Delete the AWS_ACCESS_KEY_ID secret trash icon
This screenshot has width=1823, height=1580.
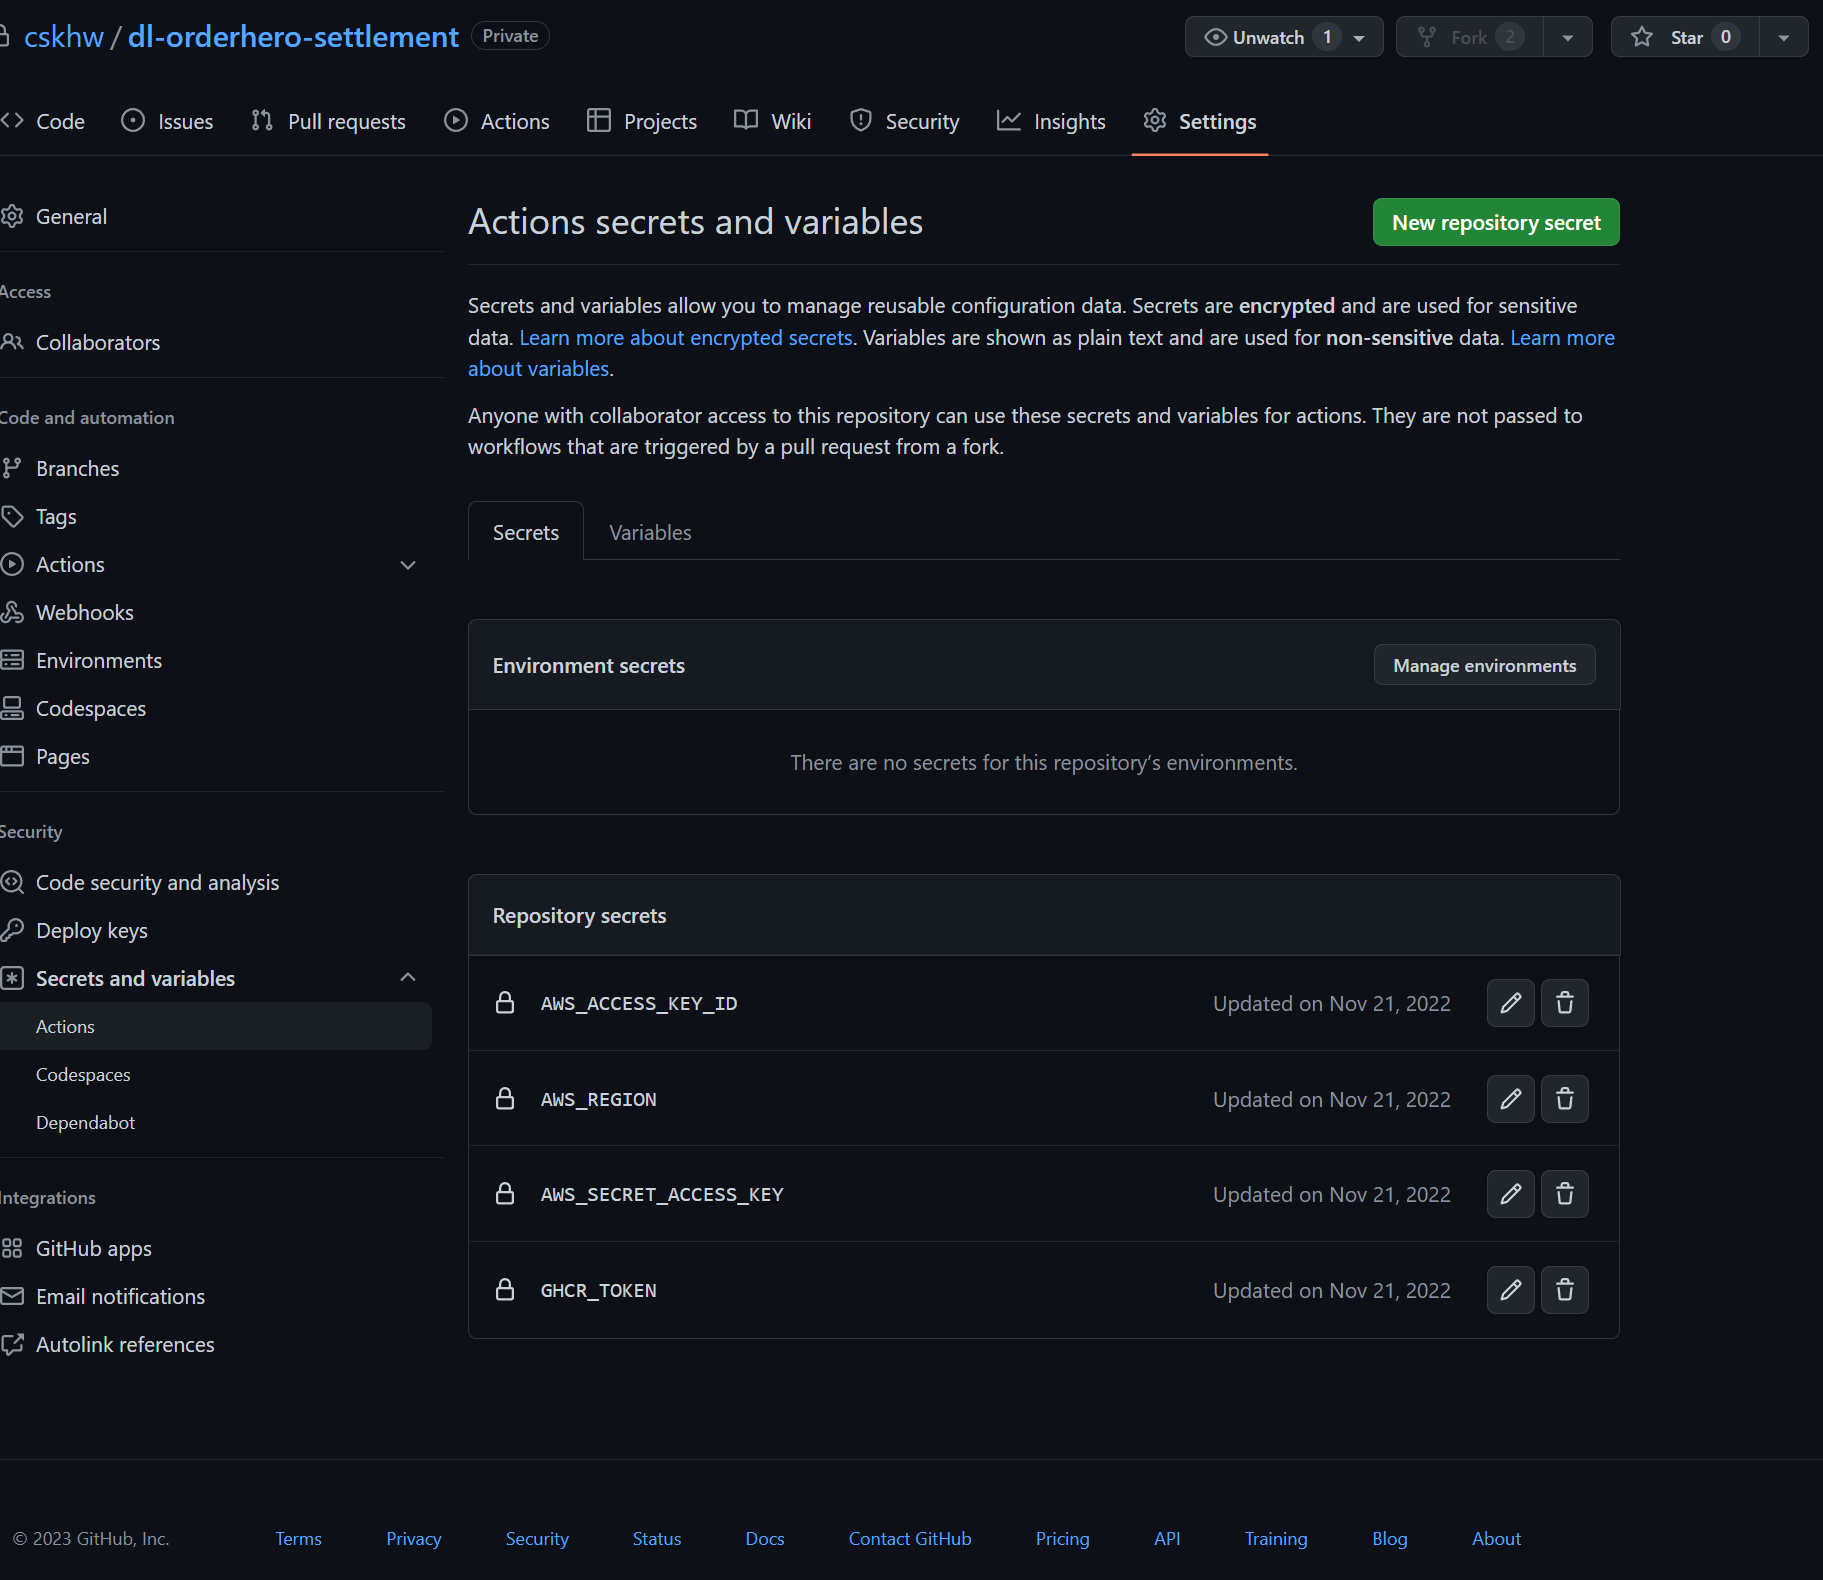point(1565,1003)
